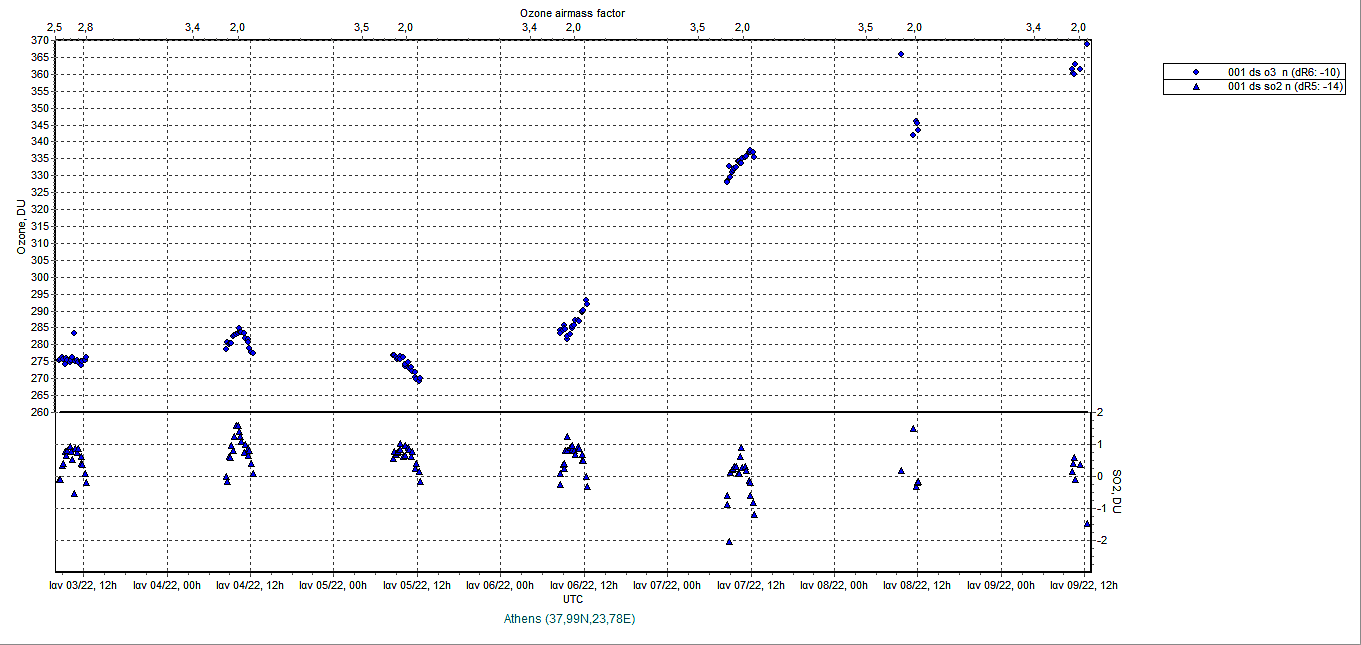Select the lowest SO2 triangle at -2 DU
The height and width of the screenshot is (645, 1361).
coord(729,541)
